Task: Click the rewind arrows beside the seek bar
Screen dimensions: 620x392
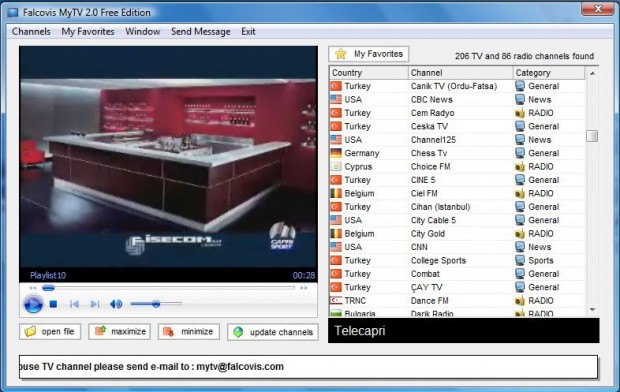Action: click(33, 288)
